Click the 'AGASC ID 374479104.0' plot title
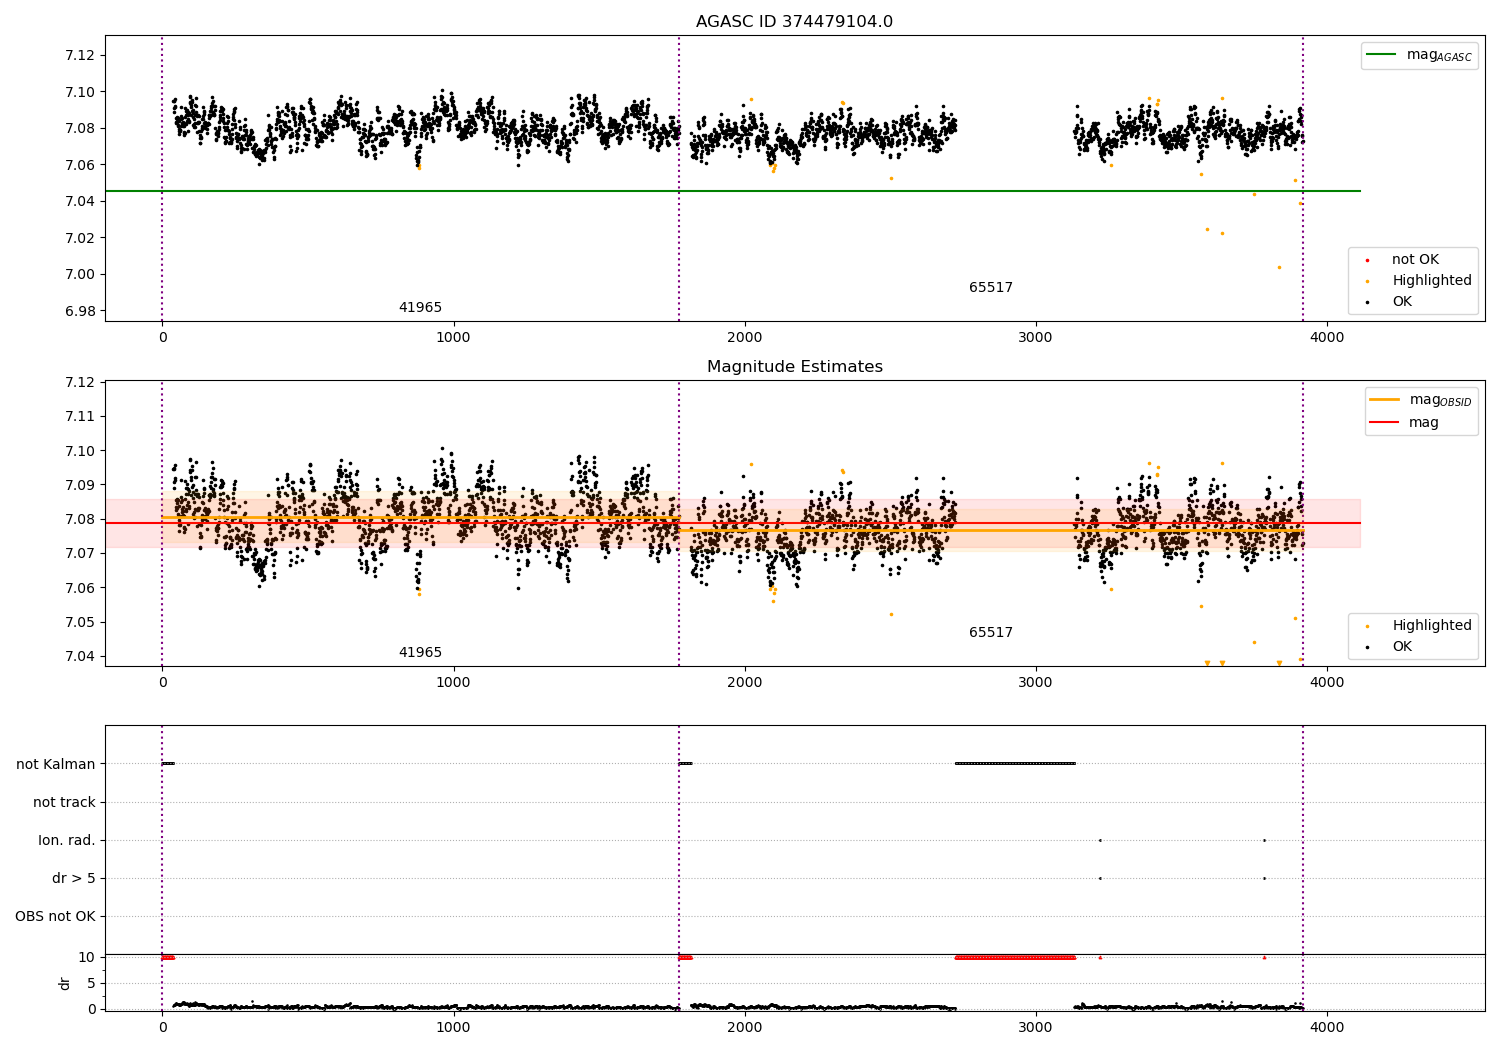Viewport: 1500px width, 1050px height. click(794, 22)
